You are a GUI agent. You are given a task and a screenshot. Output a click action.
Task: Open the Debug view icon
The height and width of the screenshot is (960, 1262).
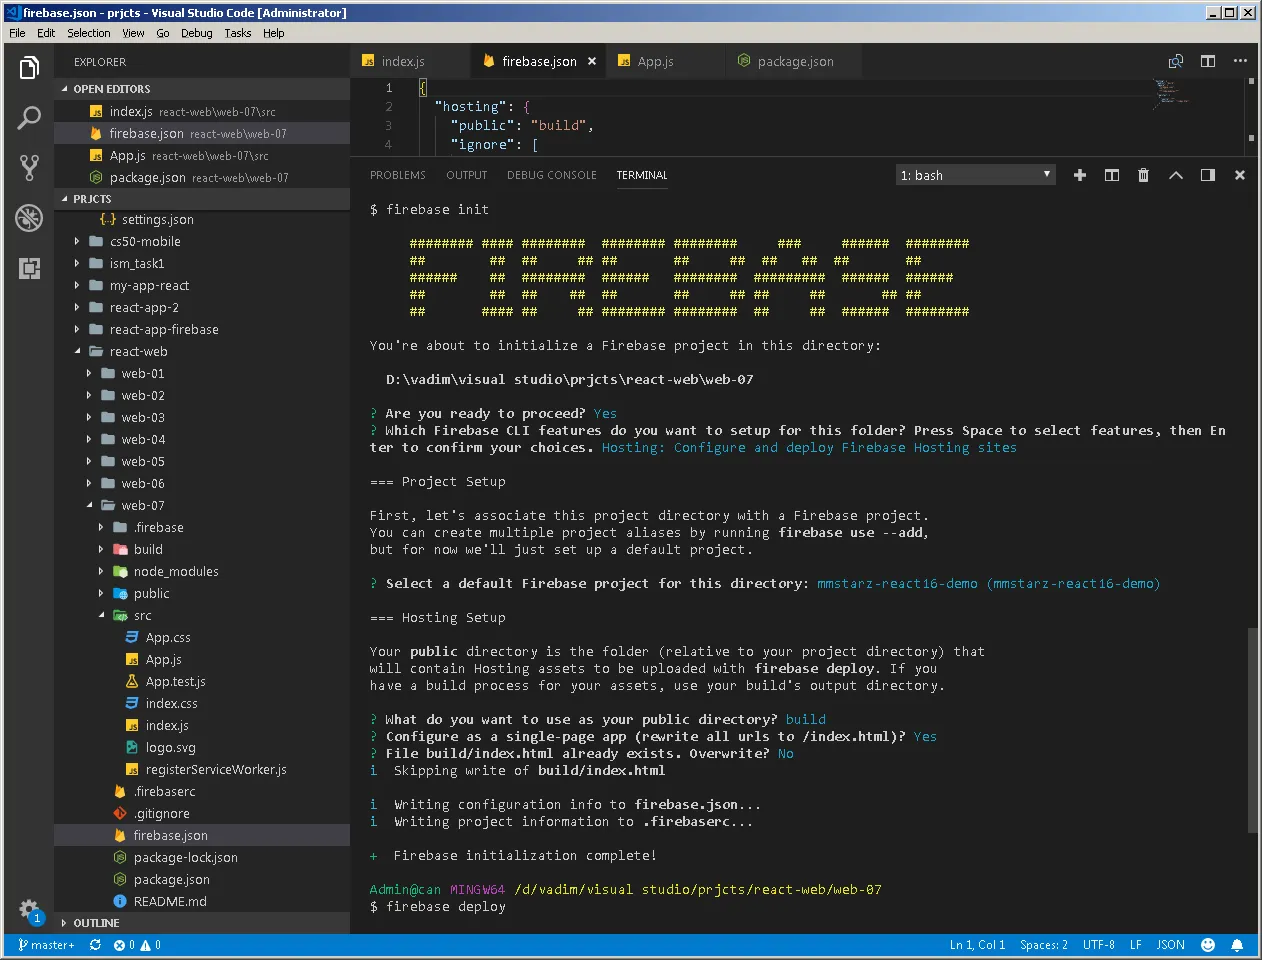(x=29, y=218)
